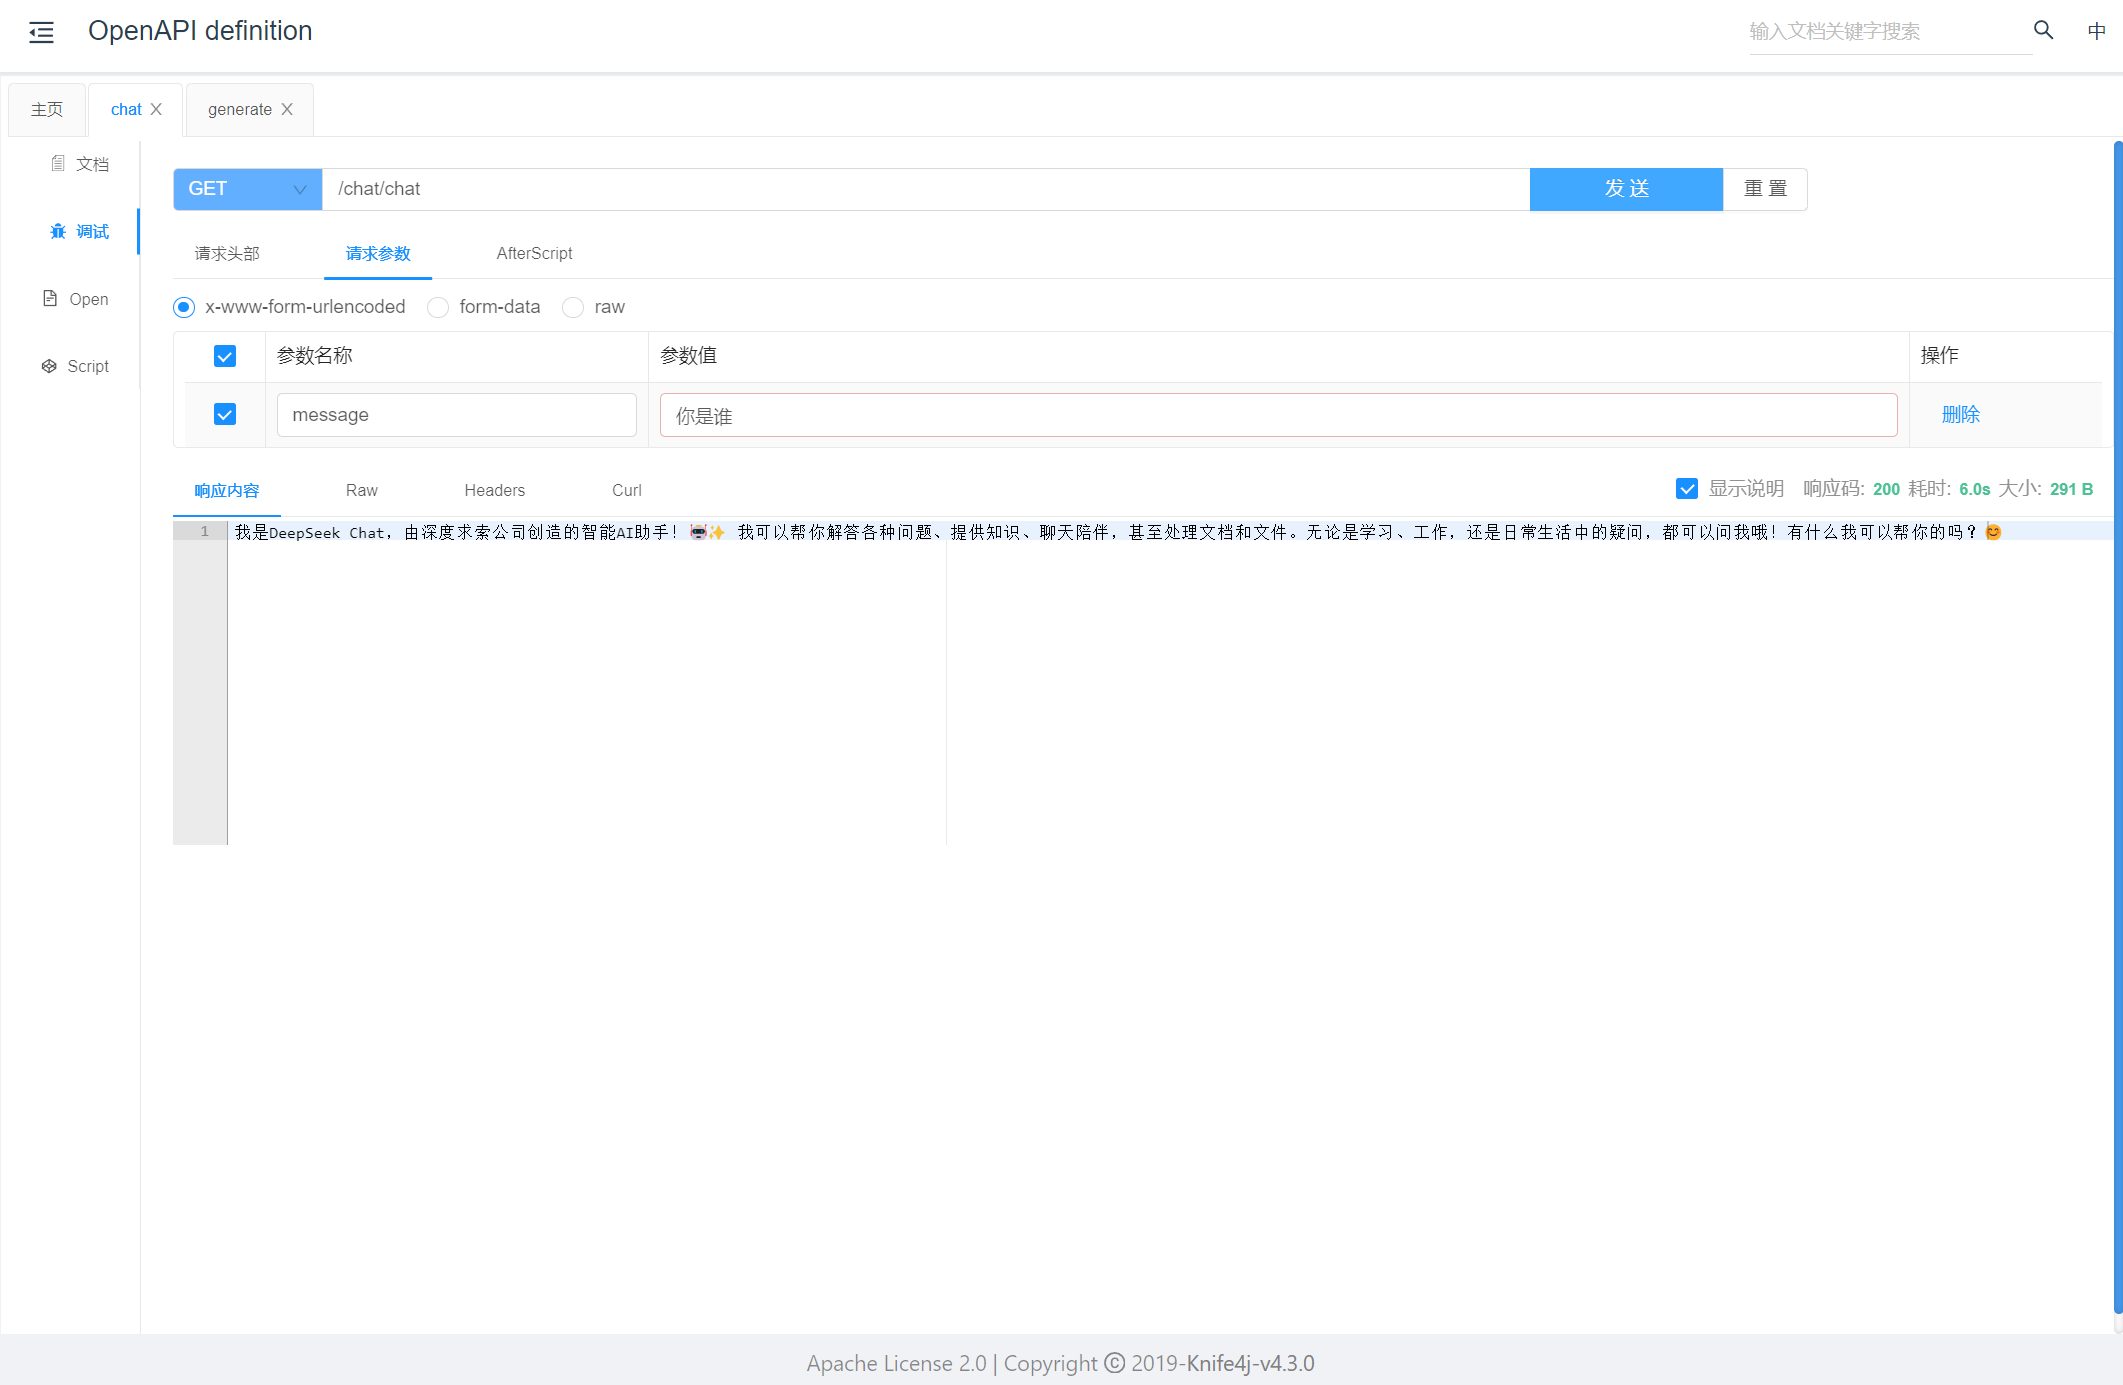
Task: Select the form-data radio option
Action: (438, 307)
